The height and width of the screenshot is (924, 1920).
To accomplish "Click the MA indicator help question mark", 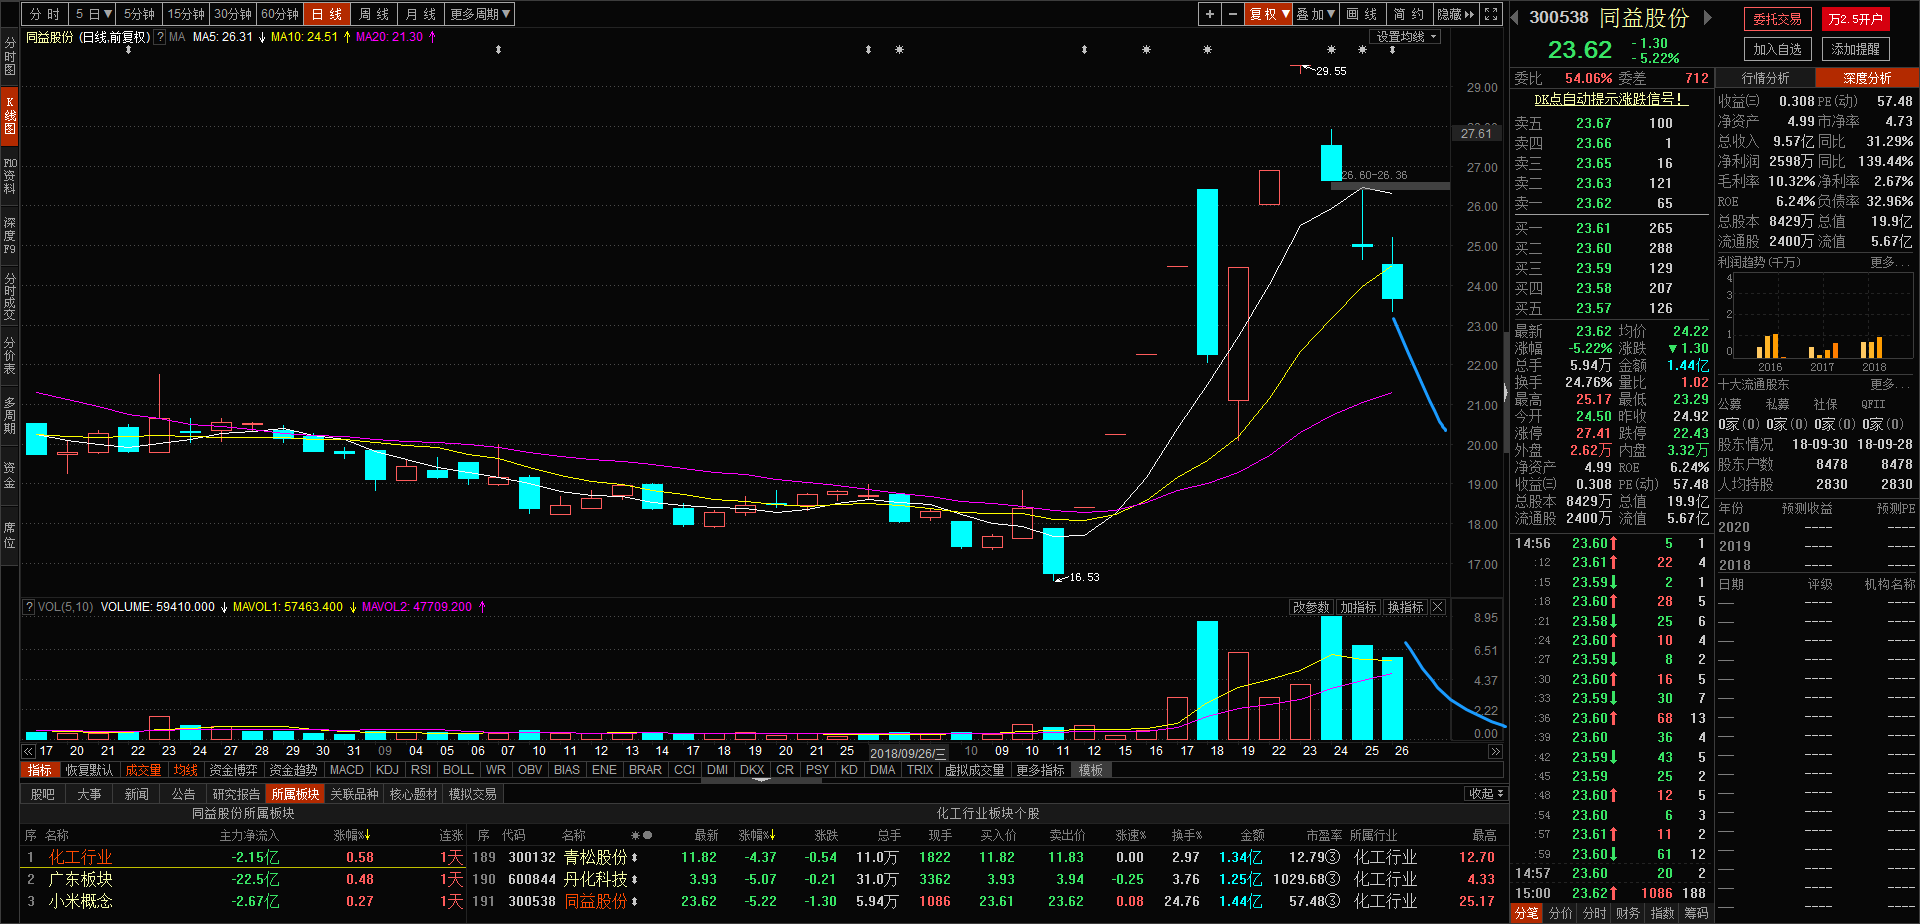I will click(x=160, y=37).
